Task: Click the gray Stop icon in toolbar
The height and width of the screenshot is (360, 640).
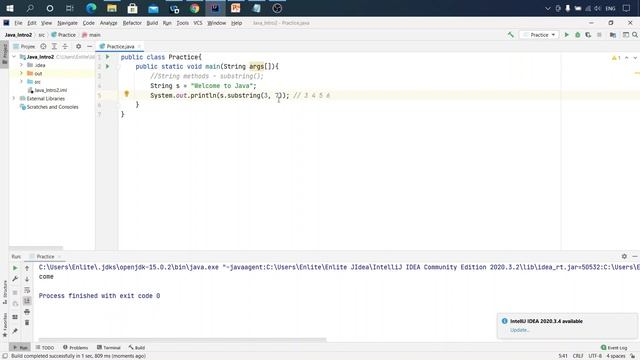Action: [599, 35]
